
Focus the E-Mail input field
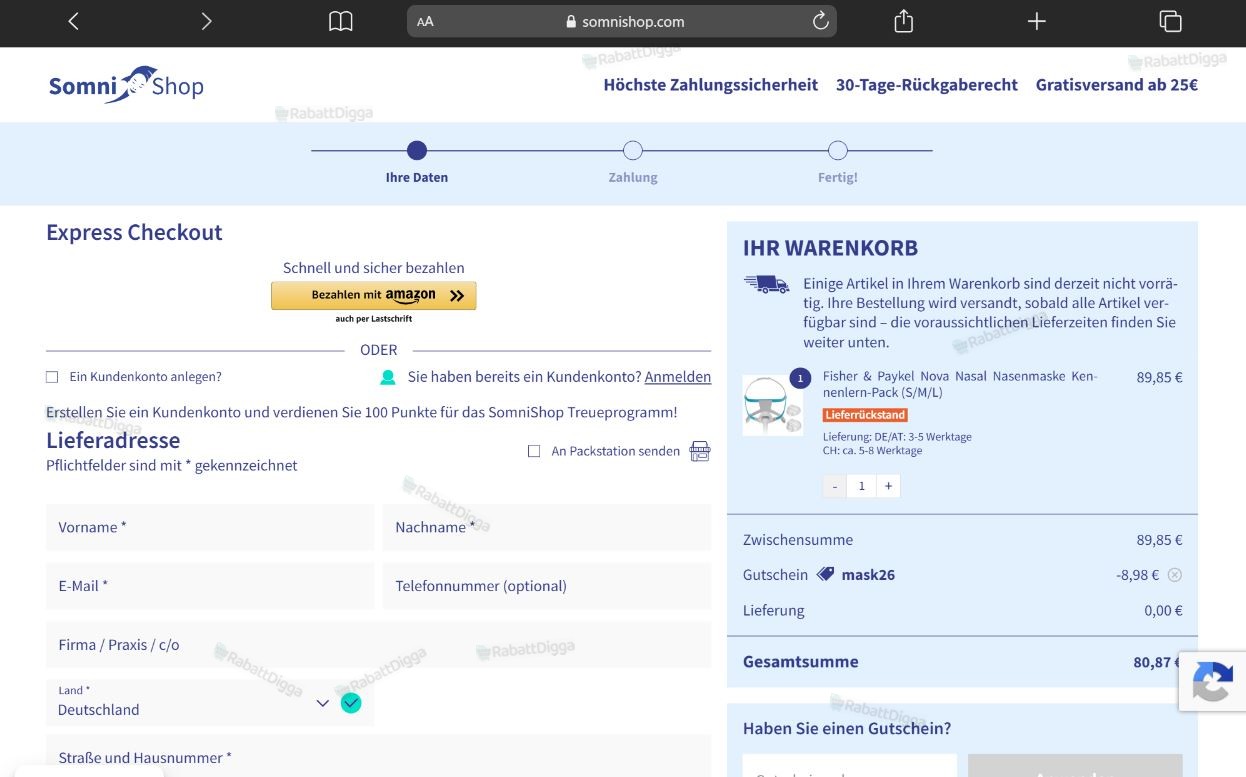point(210,586)
